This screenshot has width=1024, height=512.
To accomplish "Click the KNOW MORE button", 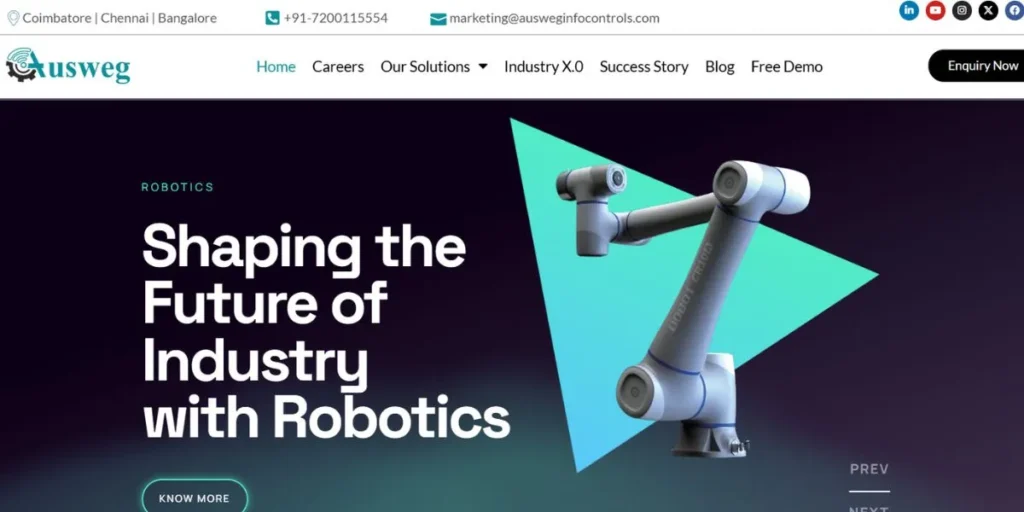I will (x=195, y=498).
